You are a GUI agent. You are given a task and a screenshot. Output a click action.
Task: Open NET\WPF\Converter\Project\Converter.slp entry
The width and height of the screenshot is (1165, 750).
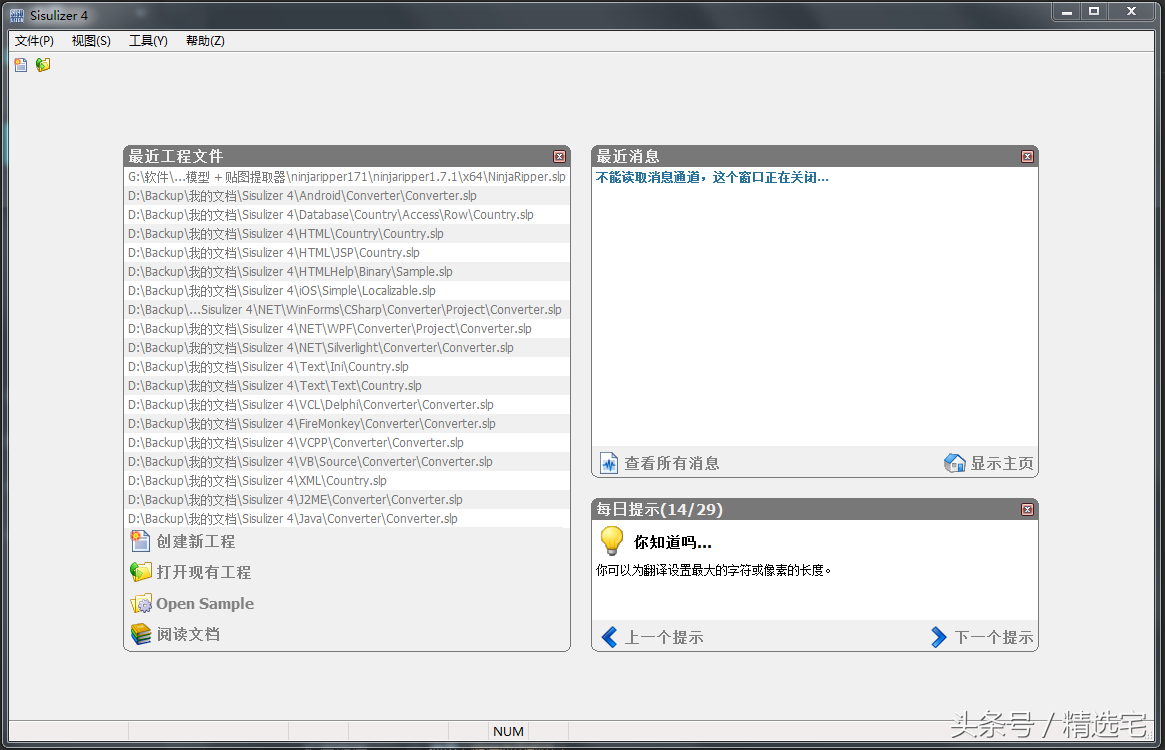click(347, 329)
